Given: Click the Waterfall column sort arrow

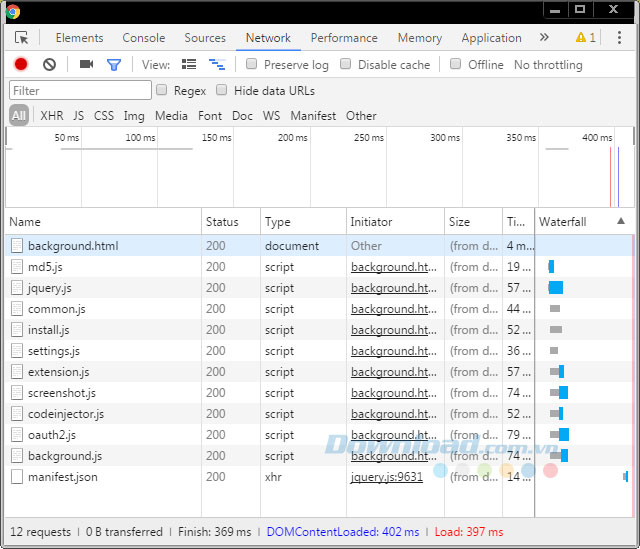Looking at the screenshot, I should [x=621, y=221].
